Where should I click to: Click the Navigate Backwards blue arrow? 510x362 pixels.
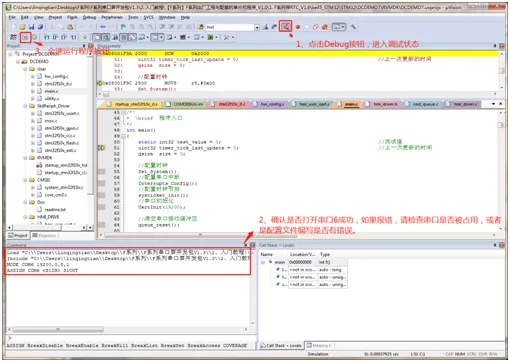tap(103, 27)
